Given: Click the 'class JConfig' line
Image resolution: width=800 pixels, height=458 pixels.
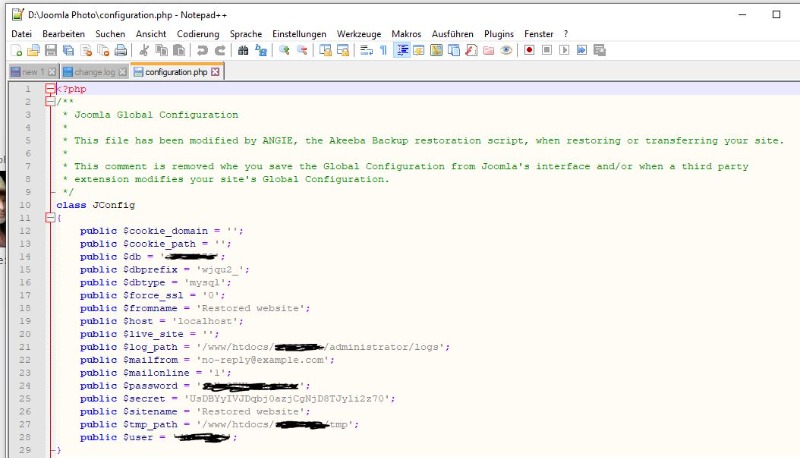Looking at the screenshot, I should click(95, 205).
